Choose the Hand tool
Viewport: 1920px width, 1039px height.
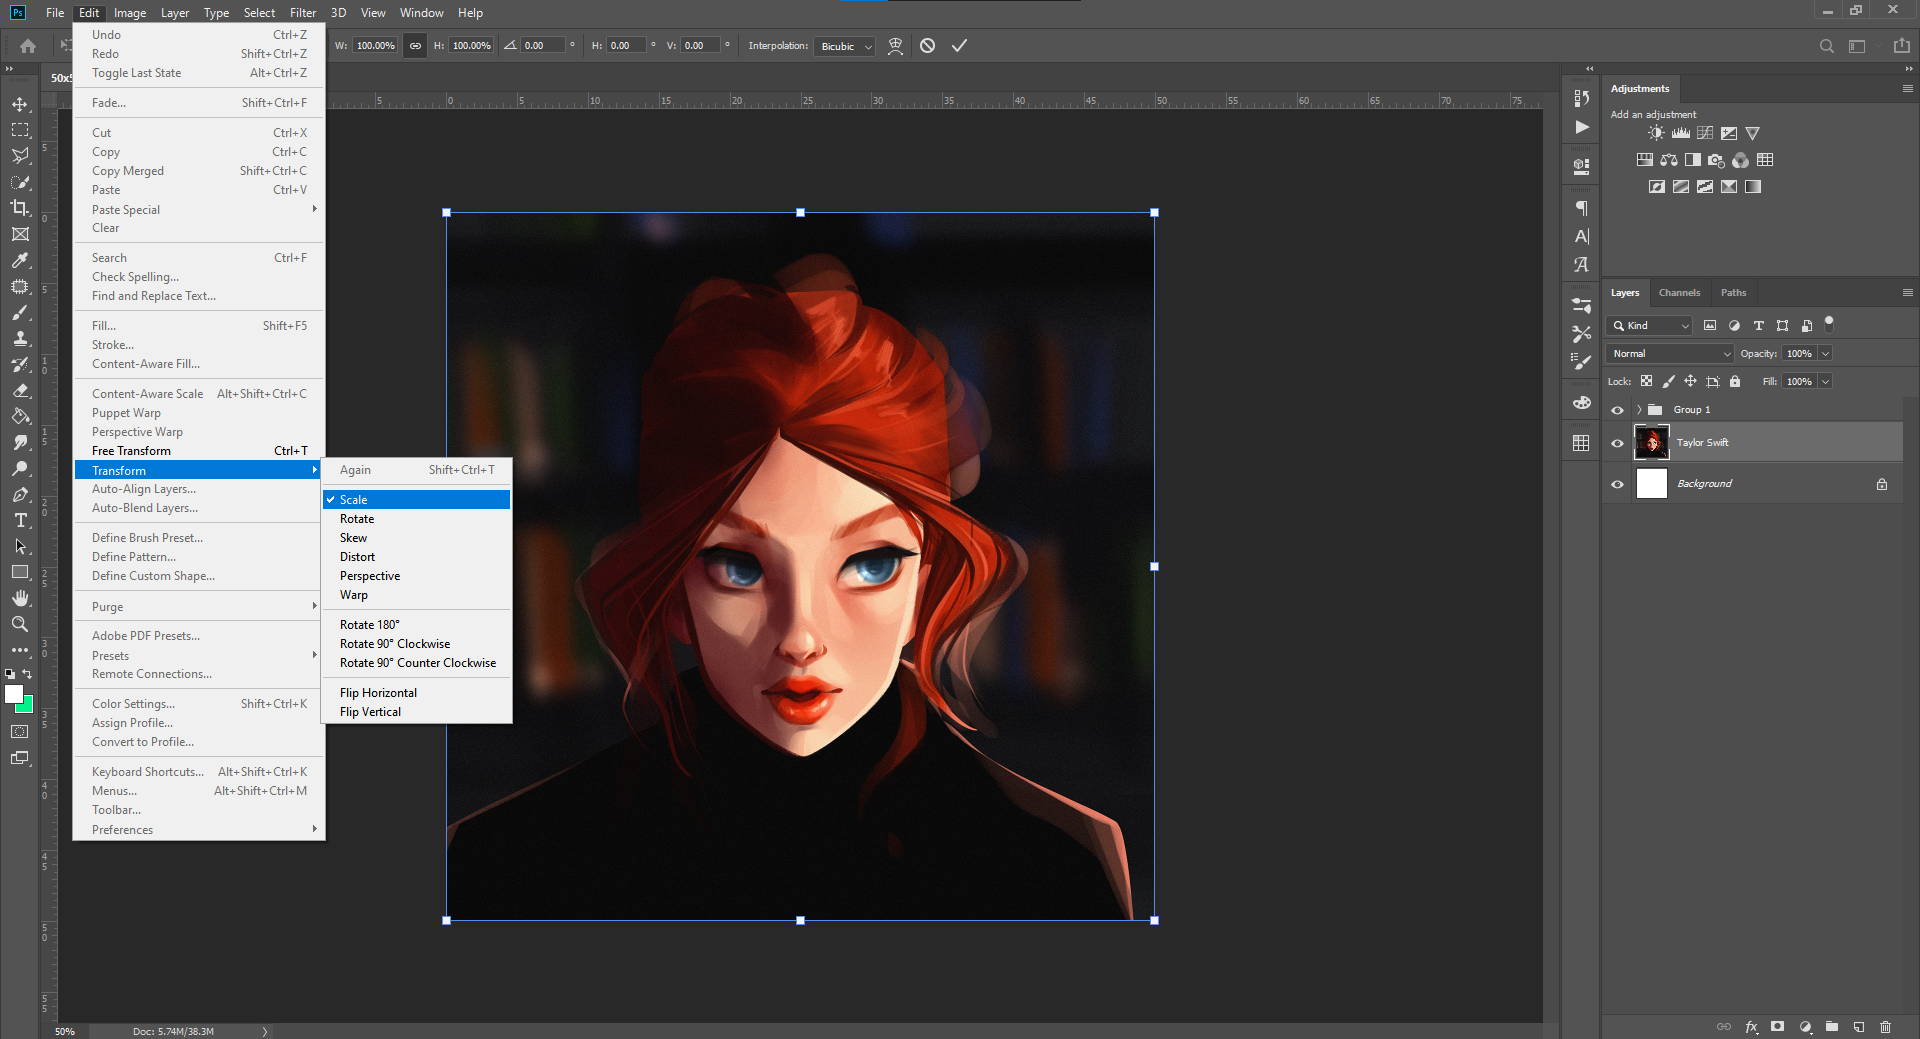[20, 598]
